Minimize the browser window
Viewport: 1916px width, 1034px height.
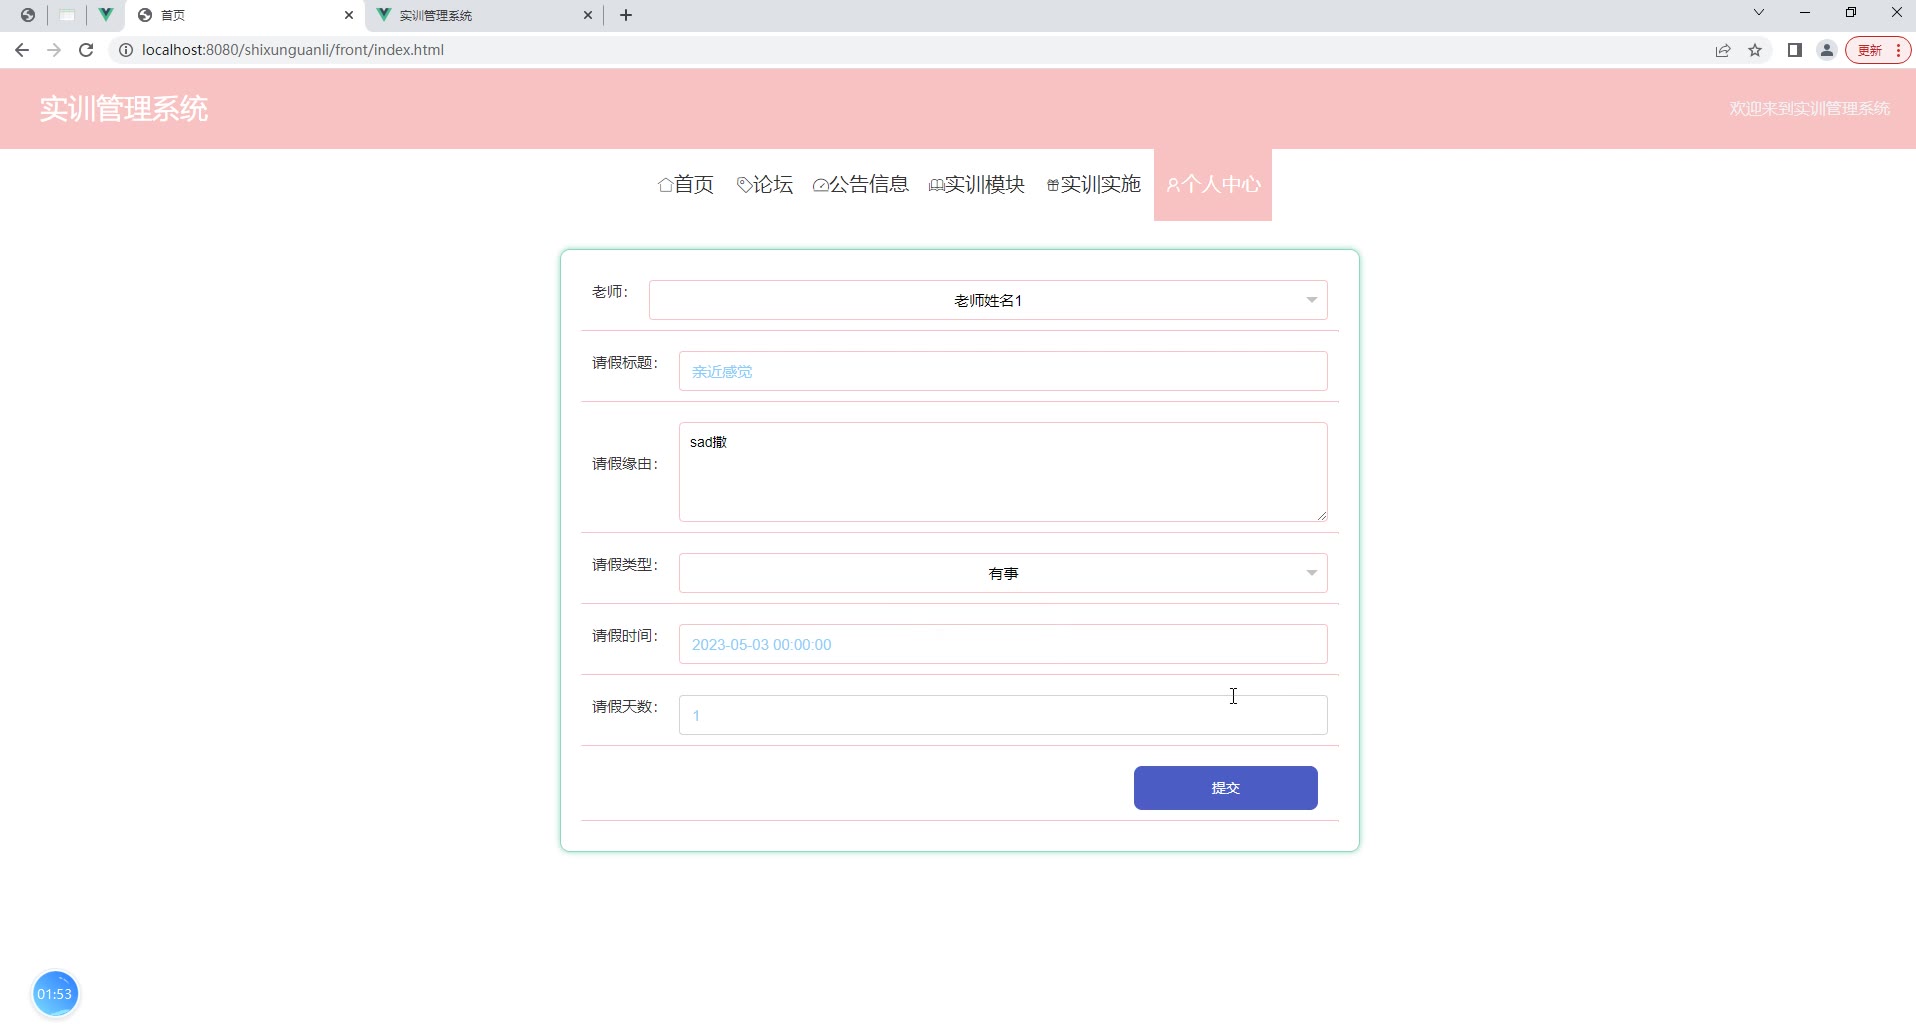coord(1805,13)
